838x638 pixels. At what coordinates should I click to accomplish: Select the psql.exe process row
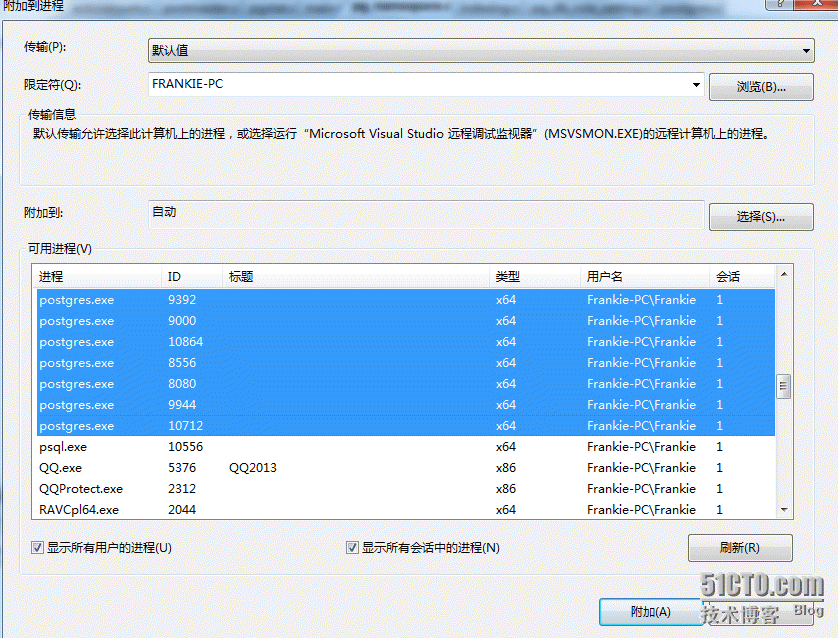pos(406,447)
